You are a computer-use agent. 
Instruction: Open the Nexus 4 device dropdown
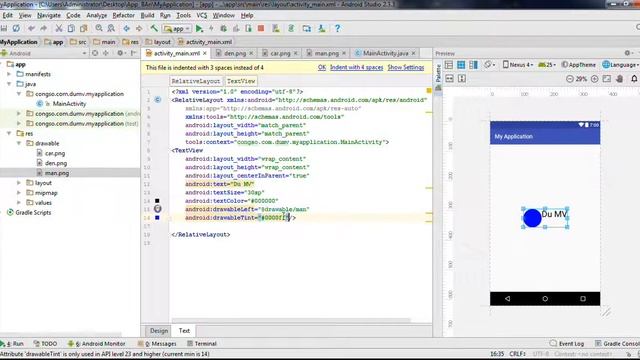click(518, 64)
